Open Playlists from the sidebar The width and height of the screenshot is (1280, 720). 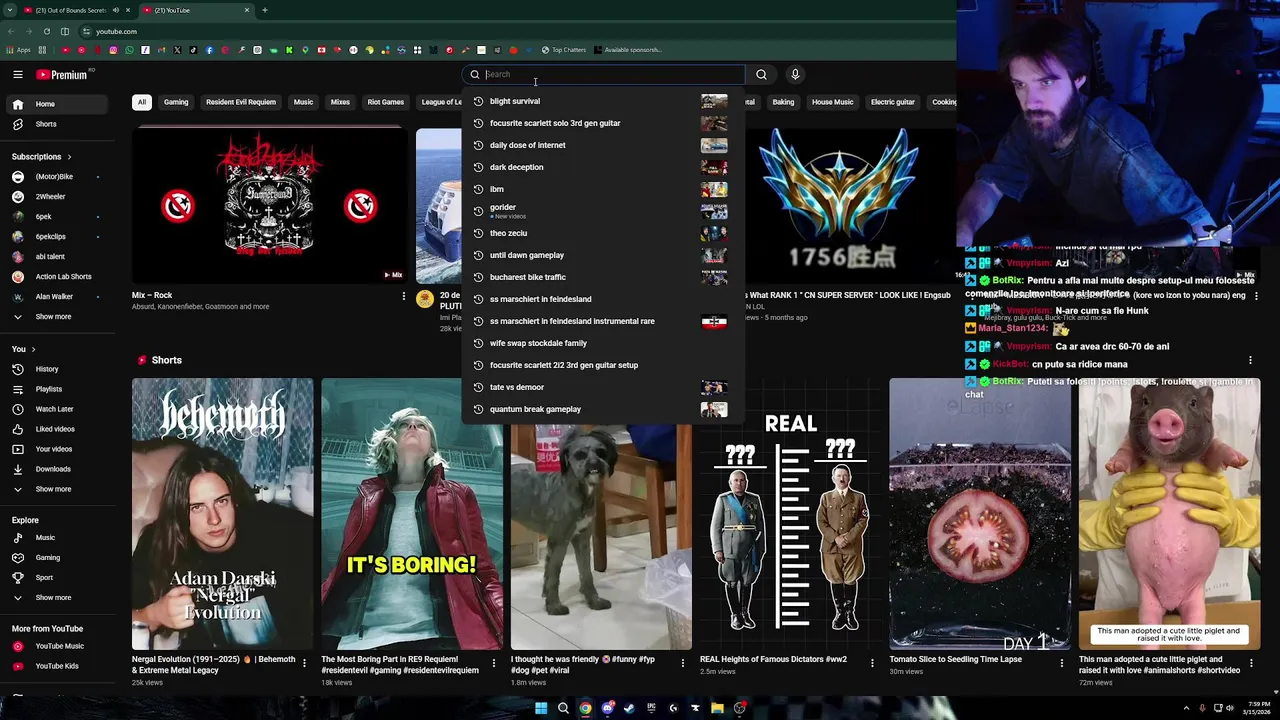point(58,389)
